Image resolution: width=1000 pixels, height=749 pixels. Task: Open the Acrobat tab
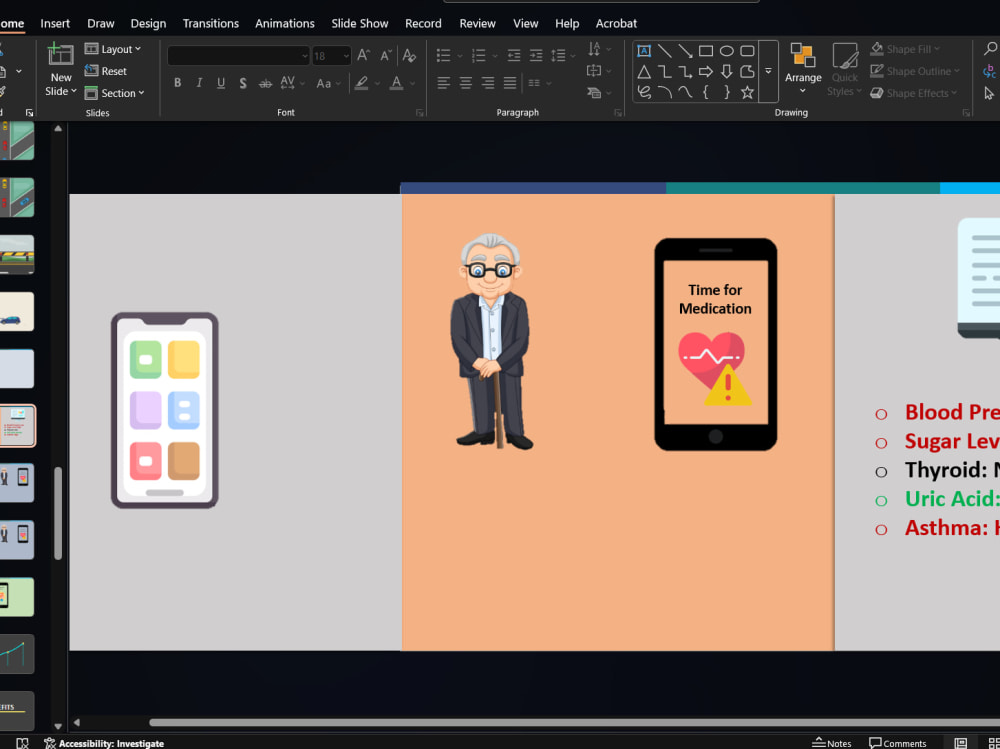(616, 24)
